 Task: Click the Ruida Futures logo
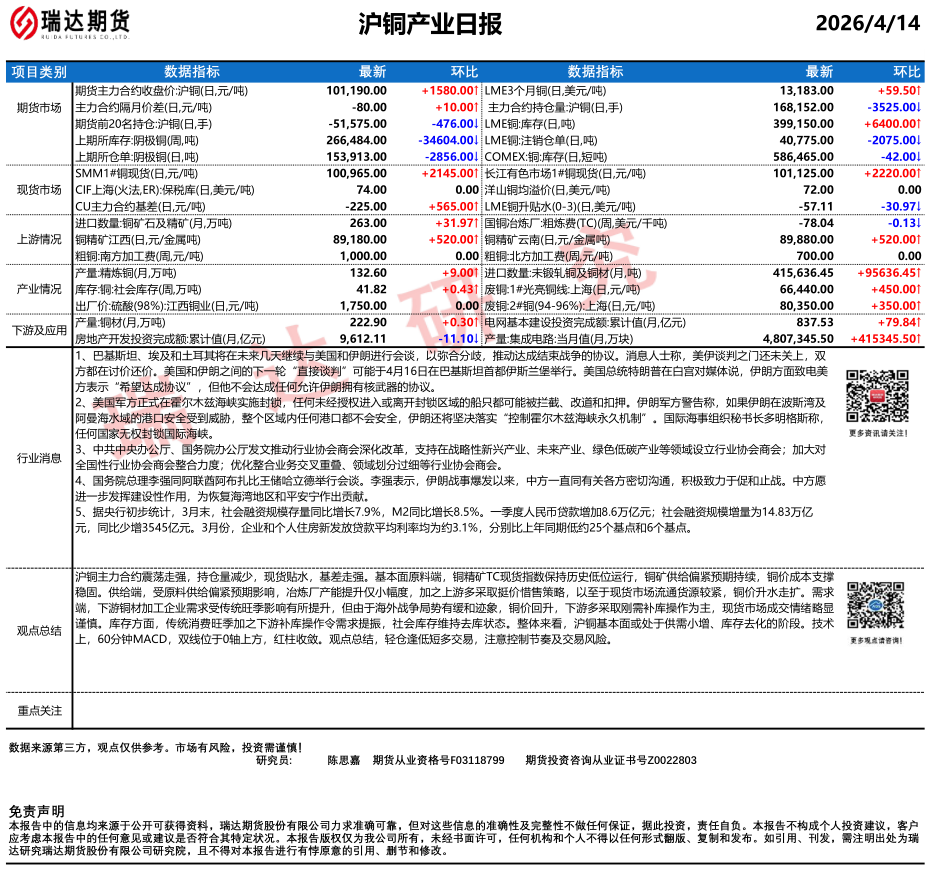click(71, 23)
